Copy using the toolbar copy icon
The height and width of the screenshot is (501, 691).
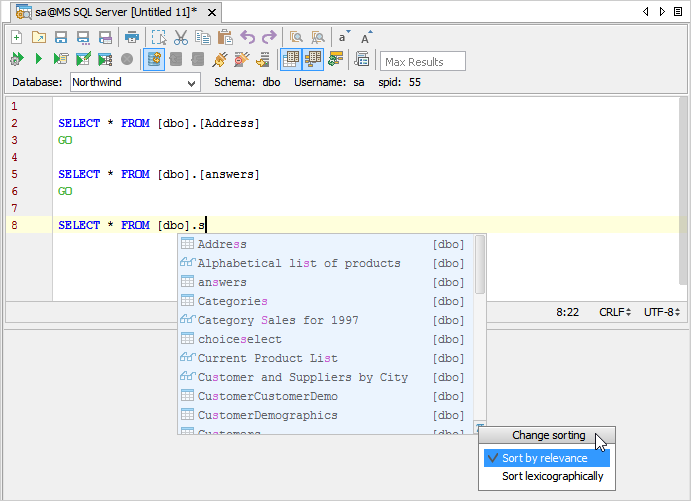pyautogui.click(x=203, y=37)
